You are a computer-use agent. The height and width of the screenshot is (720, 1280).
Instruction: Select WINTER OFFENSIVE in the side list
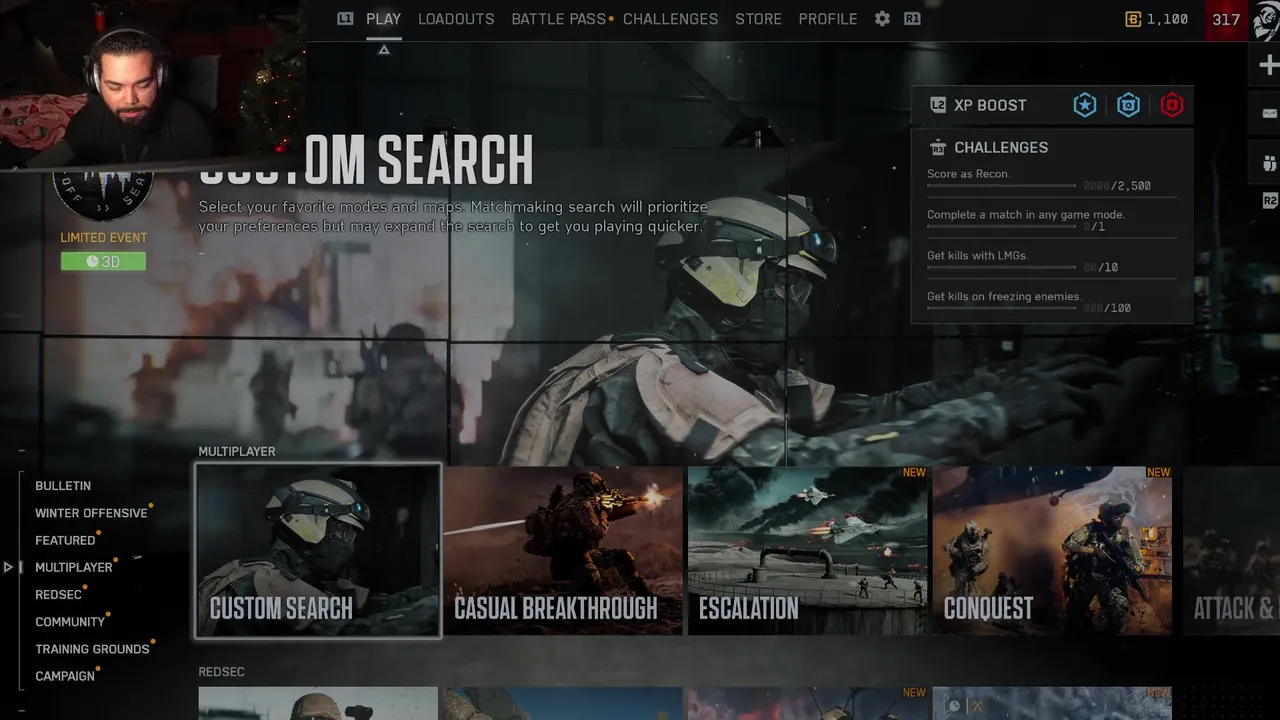click(x=91, y=513)
